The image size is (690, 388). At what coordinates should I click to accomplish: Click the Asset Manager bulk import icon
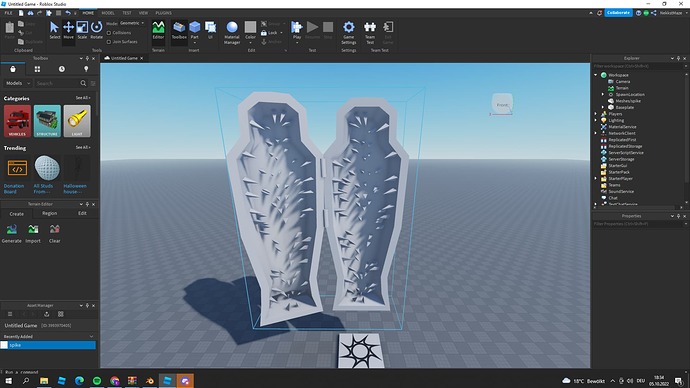tap(47, 314)
